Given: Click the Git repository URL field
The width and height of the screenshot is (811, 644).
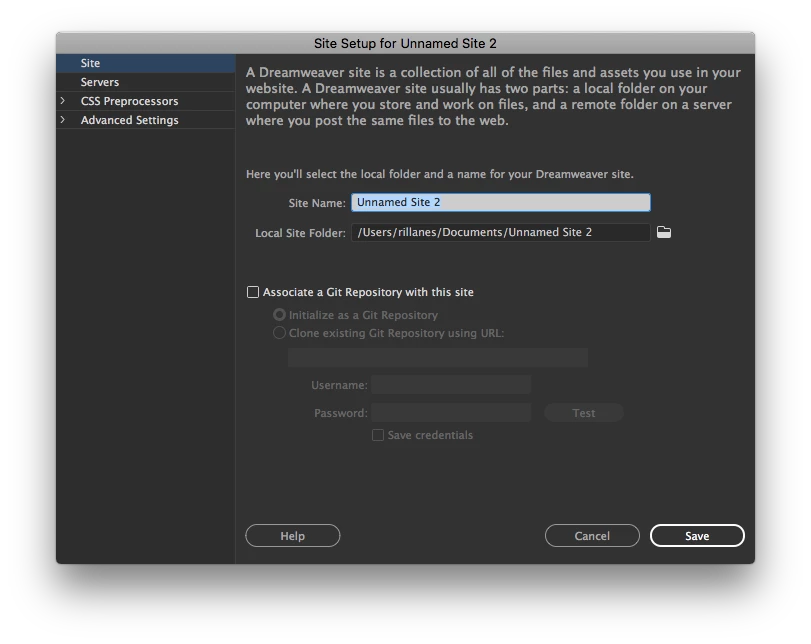Looking at the screenshot, I should [x=438, y=357].
